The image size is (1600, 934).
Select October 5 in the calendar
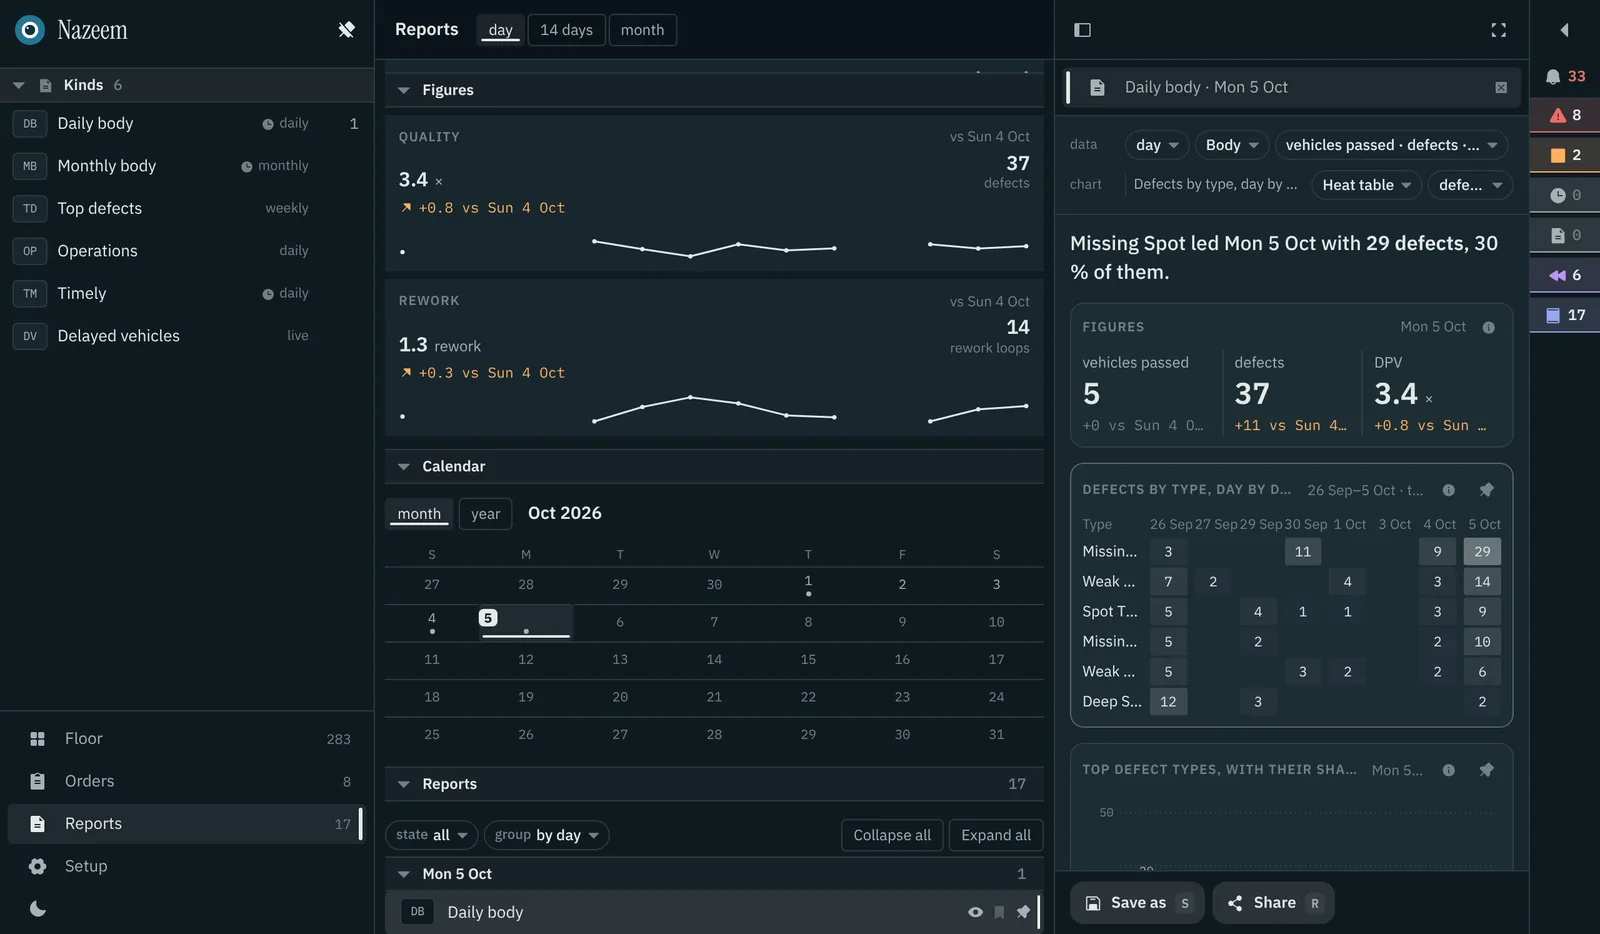tap(526, 622)
